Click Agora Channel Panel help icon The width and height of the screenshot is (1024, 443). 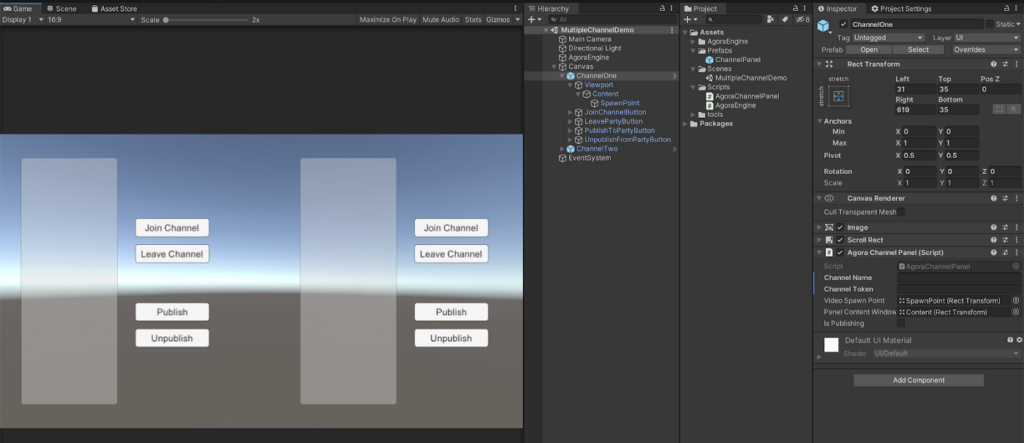point(993,252)
